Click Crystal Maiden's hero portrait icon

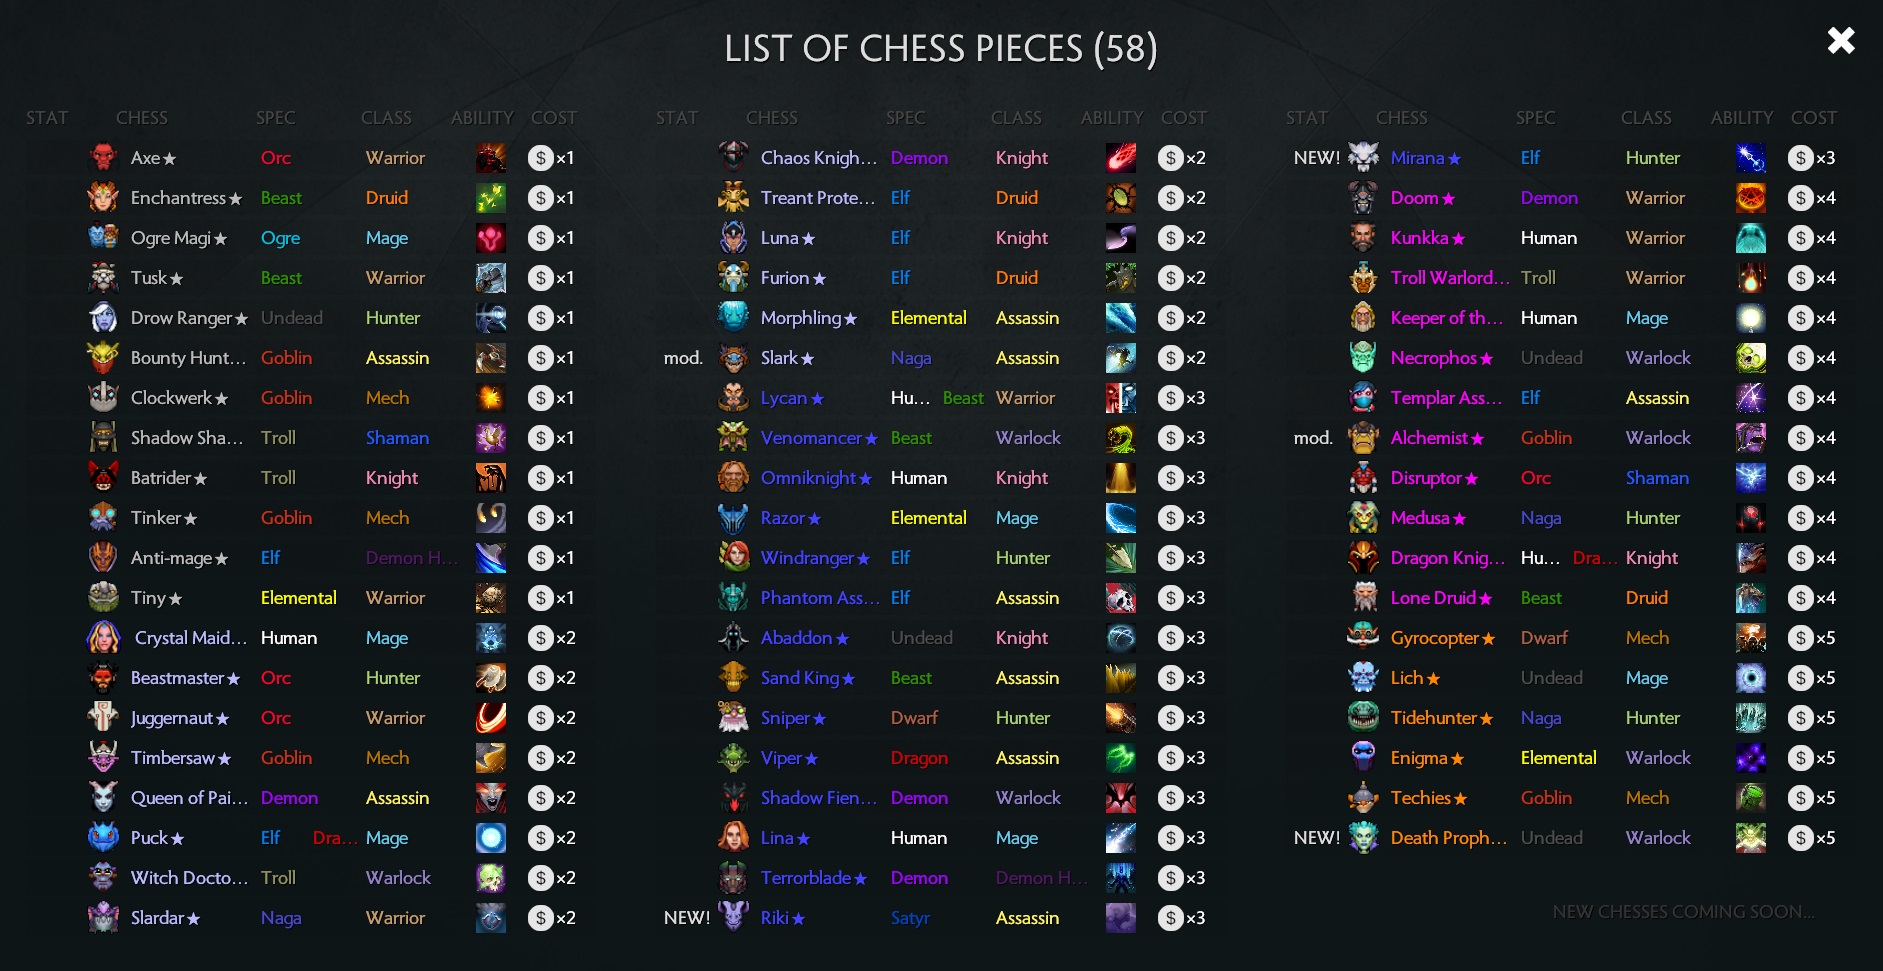103,638
